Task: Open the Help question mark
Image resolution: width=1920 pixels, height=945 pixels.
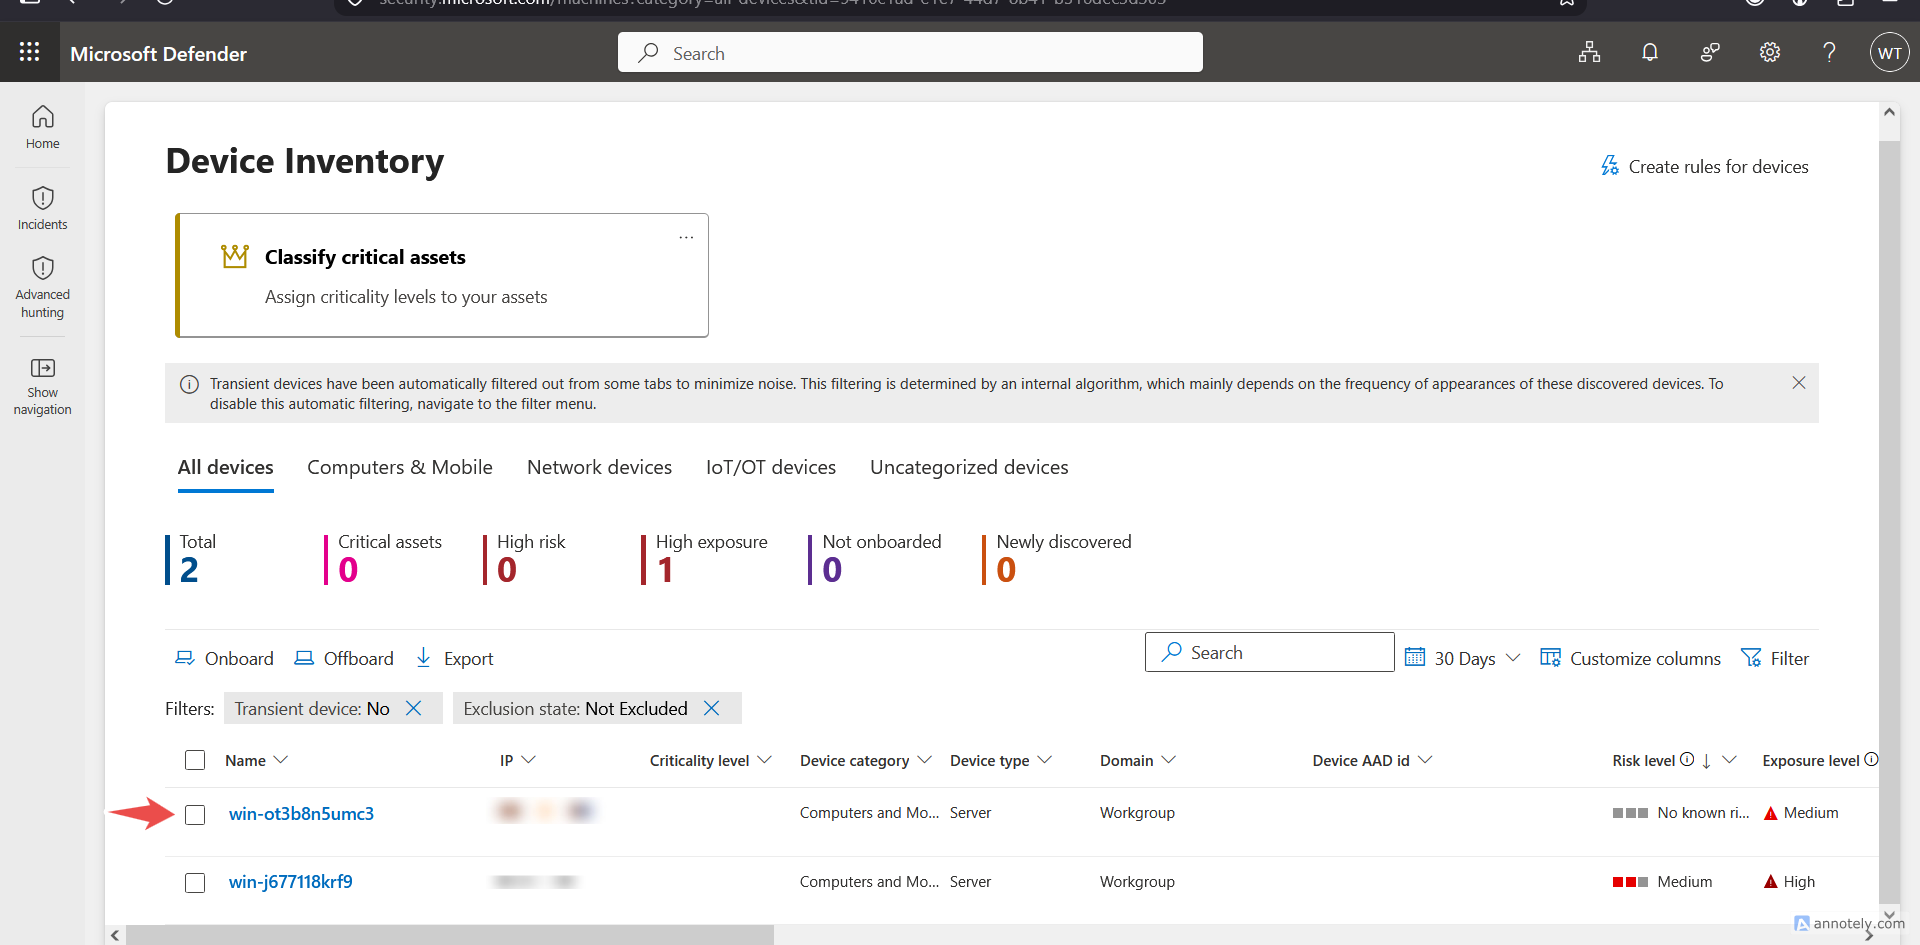Action: pyautogui.click(x=1829, y=52)
